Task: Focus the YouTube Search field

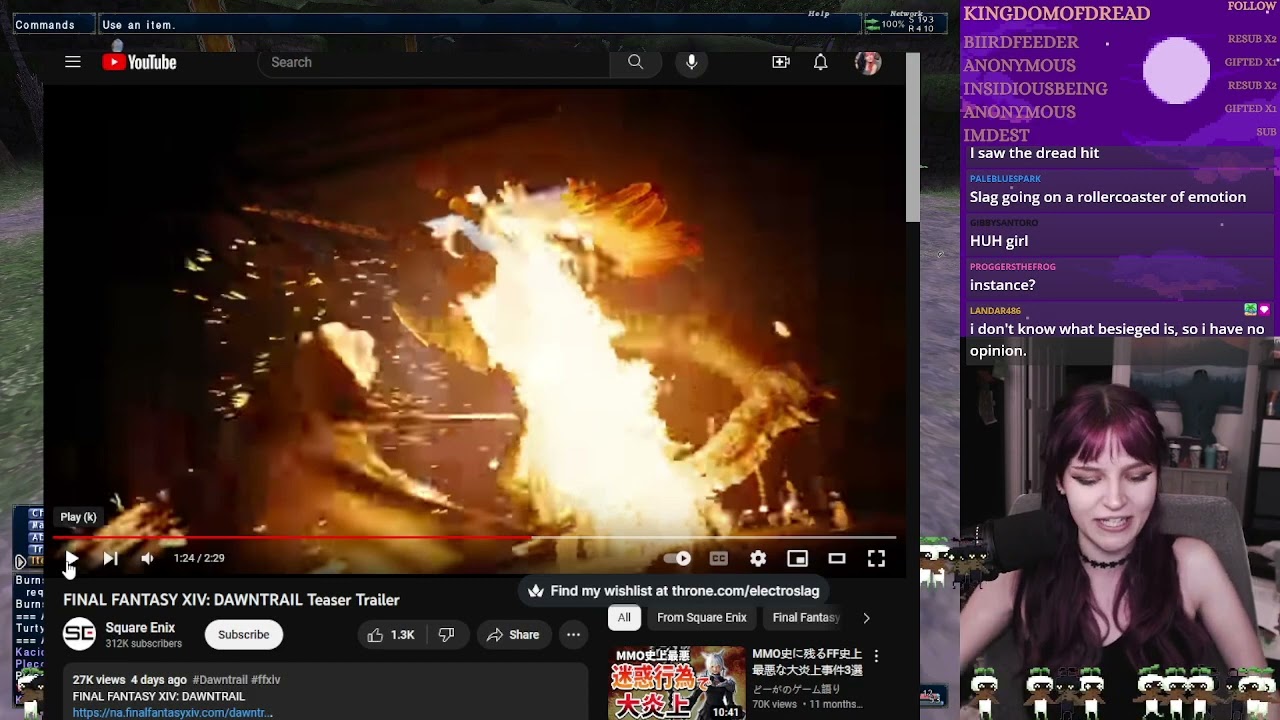Action: pos(435,62)
